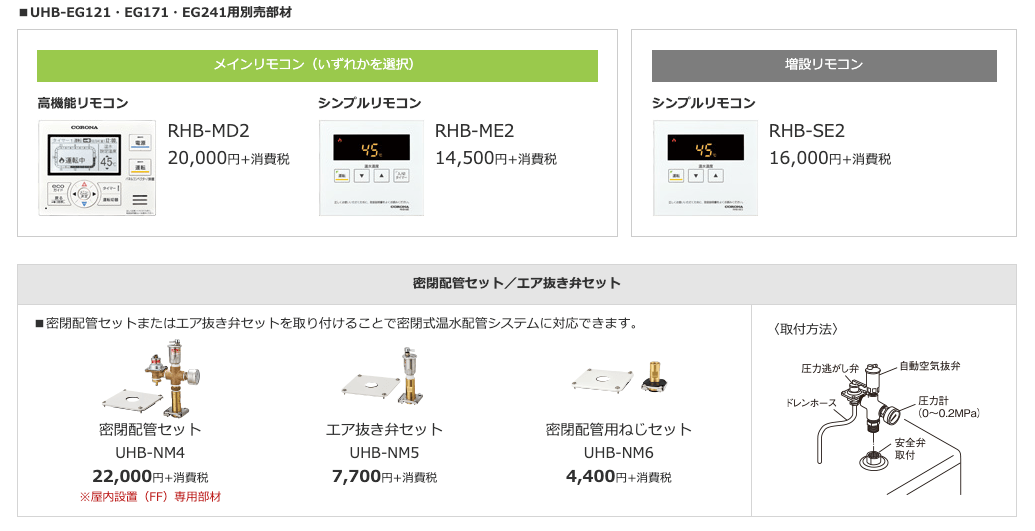Click the RHB-MD2 remote control image

[x=97, y=168]
